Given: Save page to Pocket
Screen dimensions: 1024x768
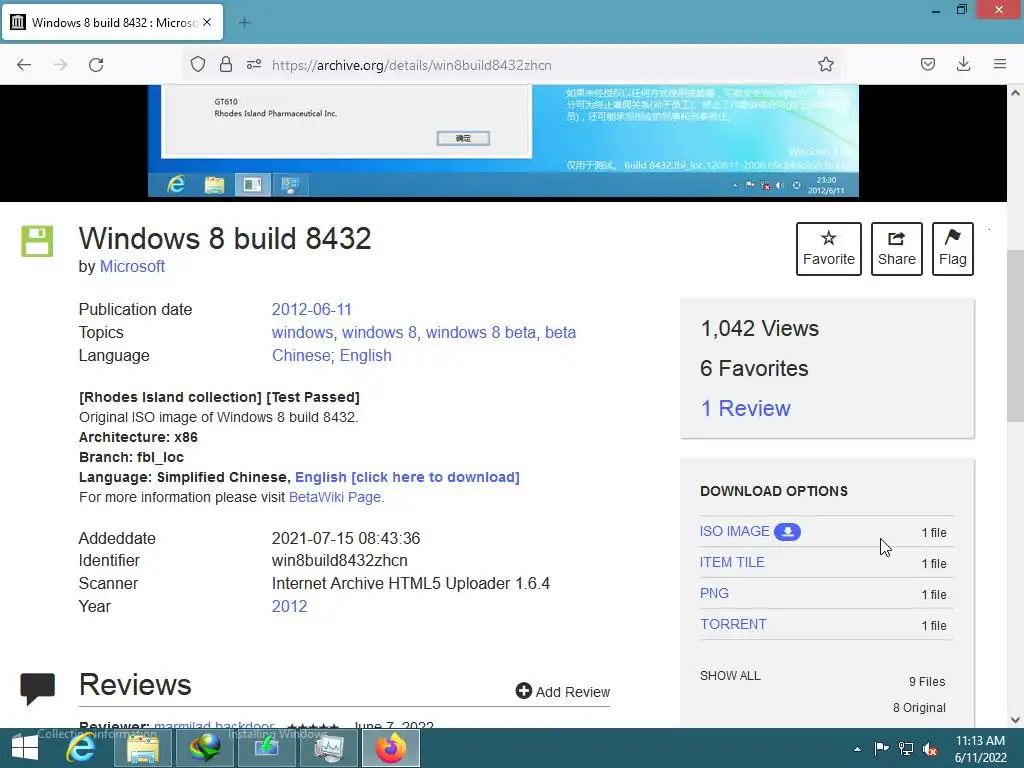Looking at the screenshot, I should pyautogui.click(x=927, y=64).
